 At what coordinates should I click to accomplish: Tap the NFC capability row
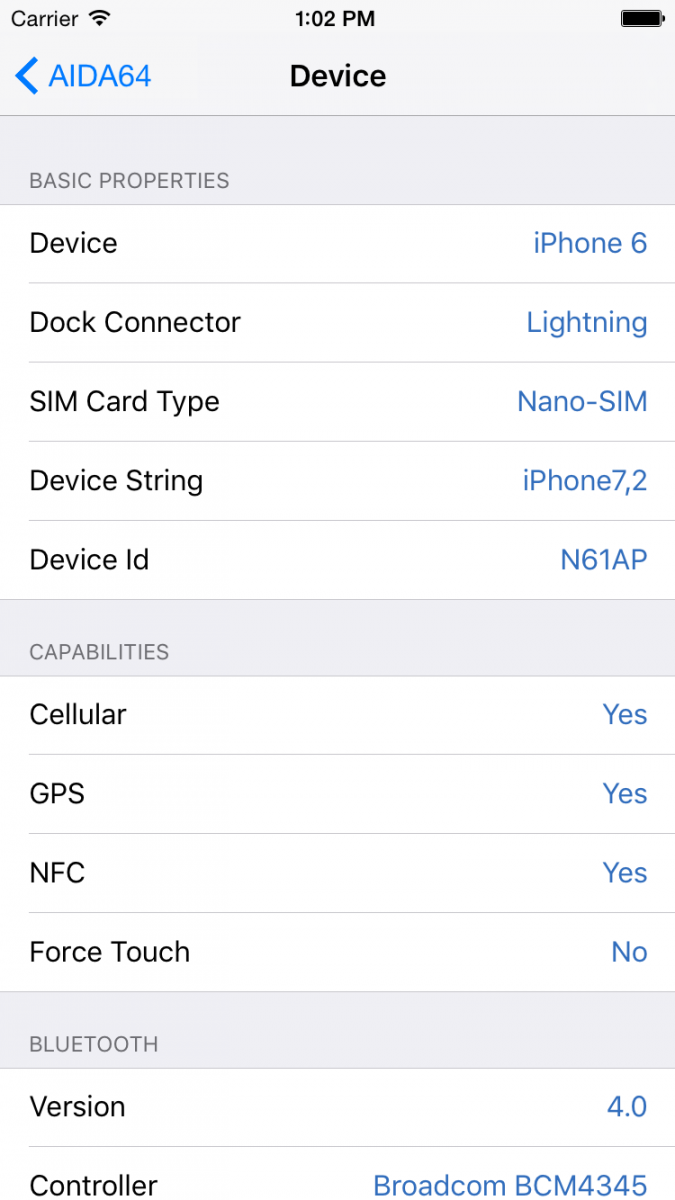pos(337,873)
